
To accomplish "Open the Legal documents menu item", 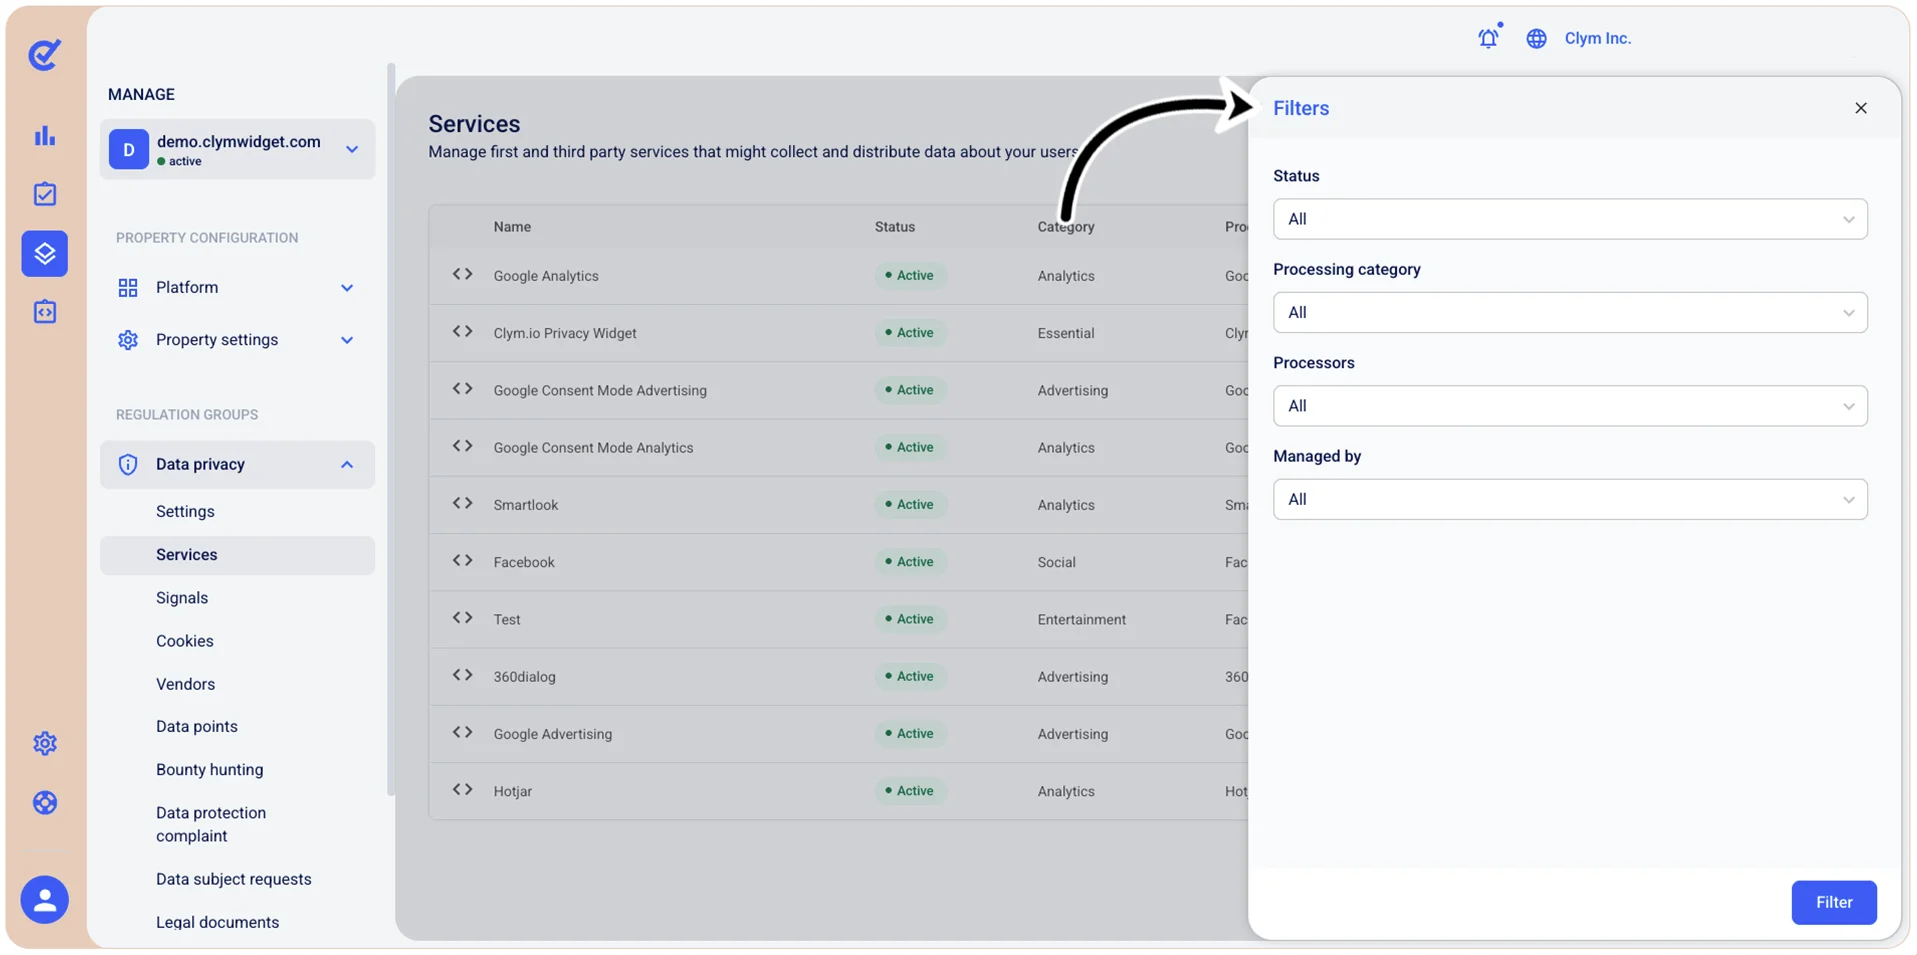I will [218, 922].
